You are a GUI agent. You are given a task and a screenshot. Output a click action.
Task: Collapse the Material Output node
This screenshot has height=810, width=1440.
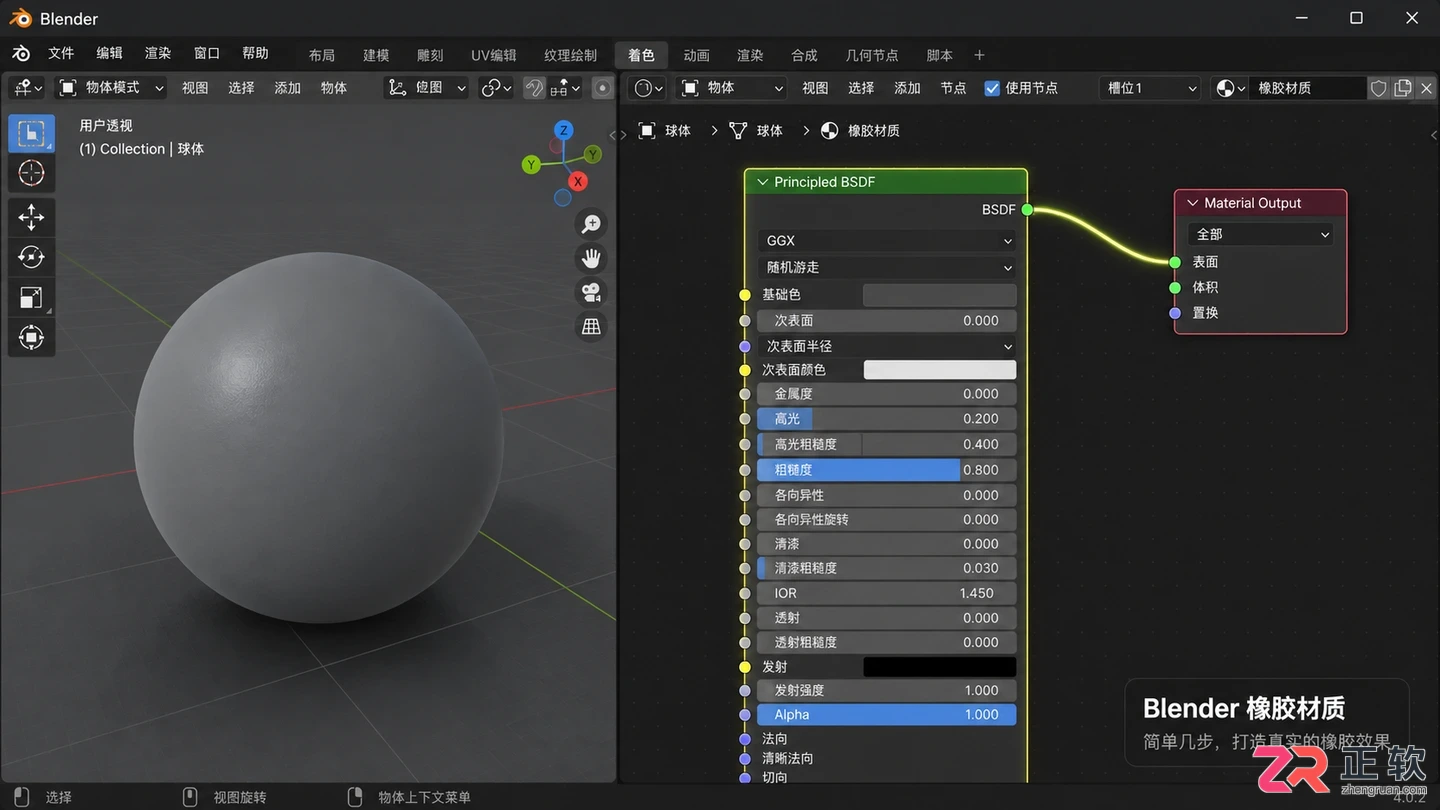[x=1192, y=203]
